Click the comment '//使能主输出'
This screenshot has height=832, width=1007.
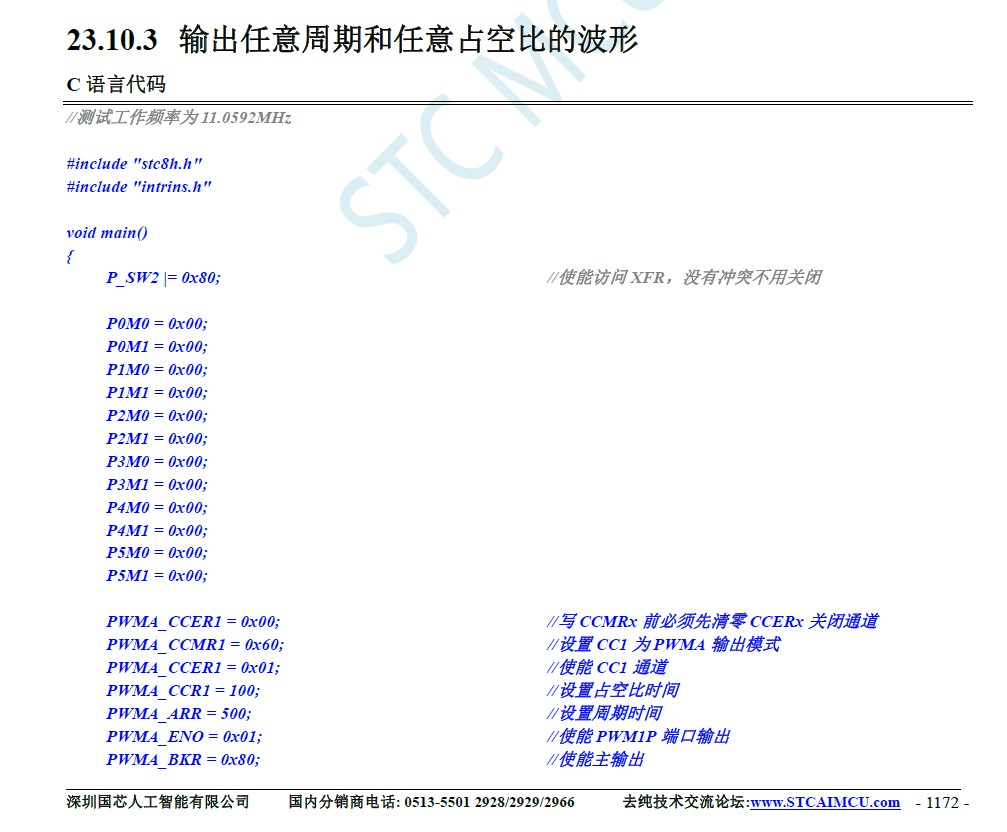coord(596,759)
